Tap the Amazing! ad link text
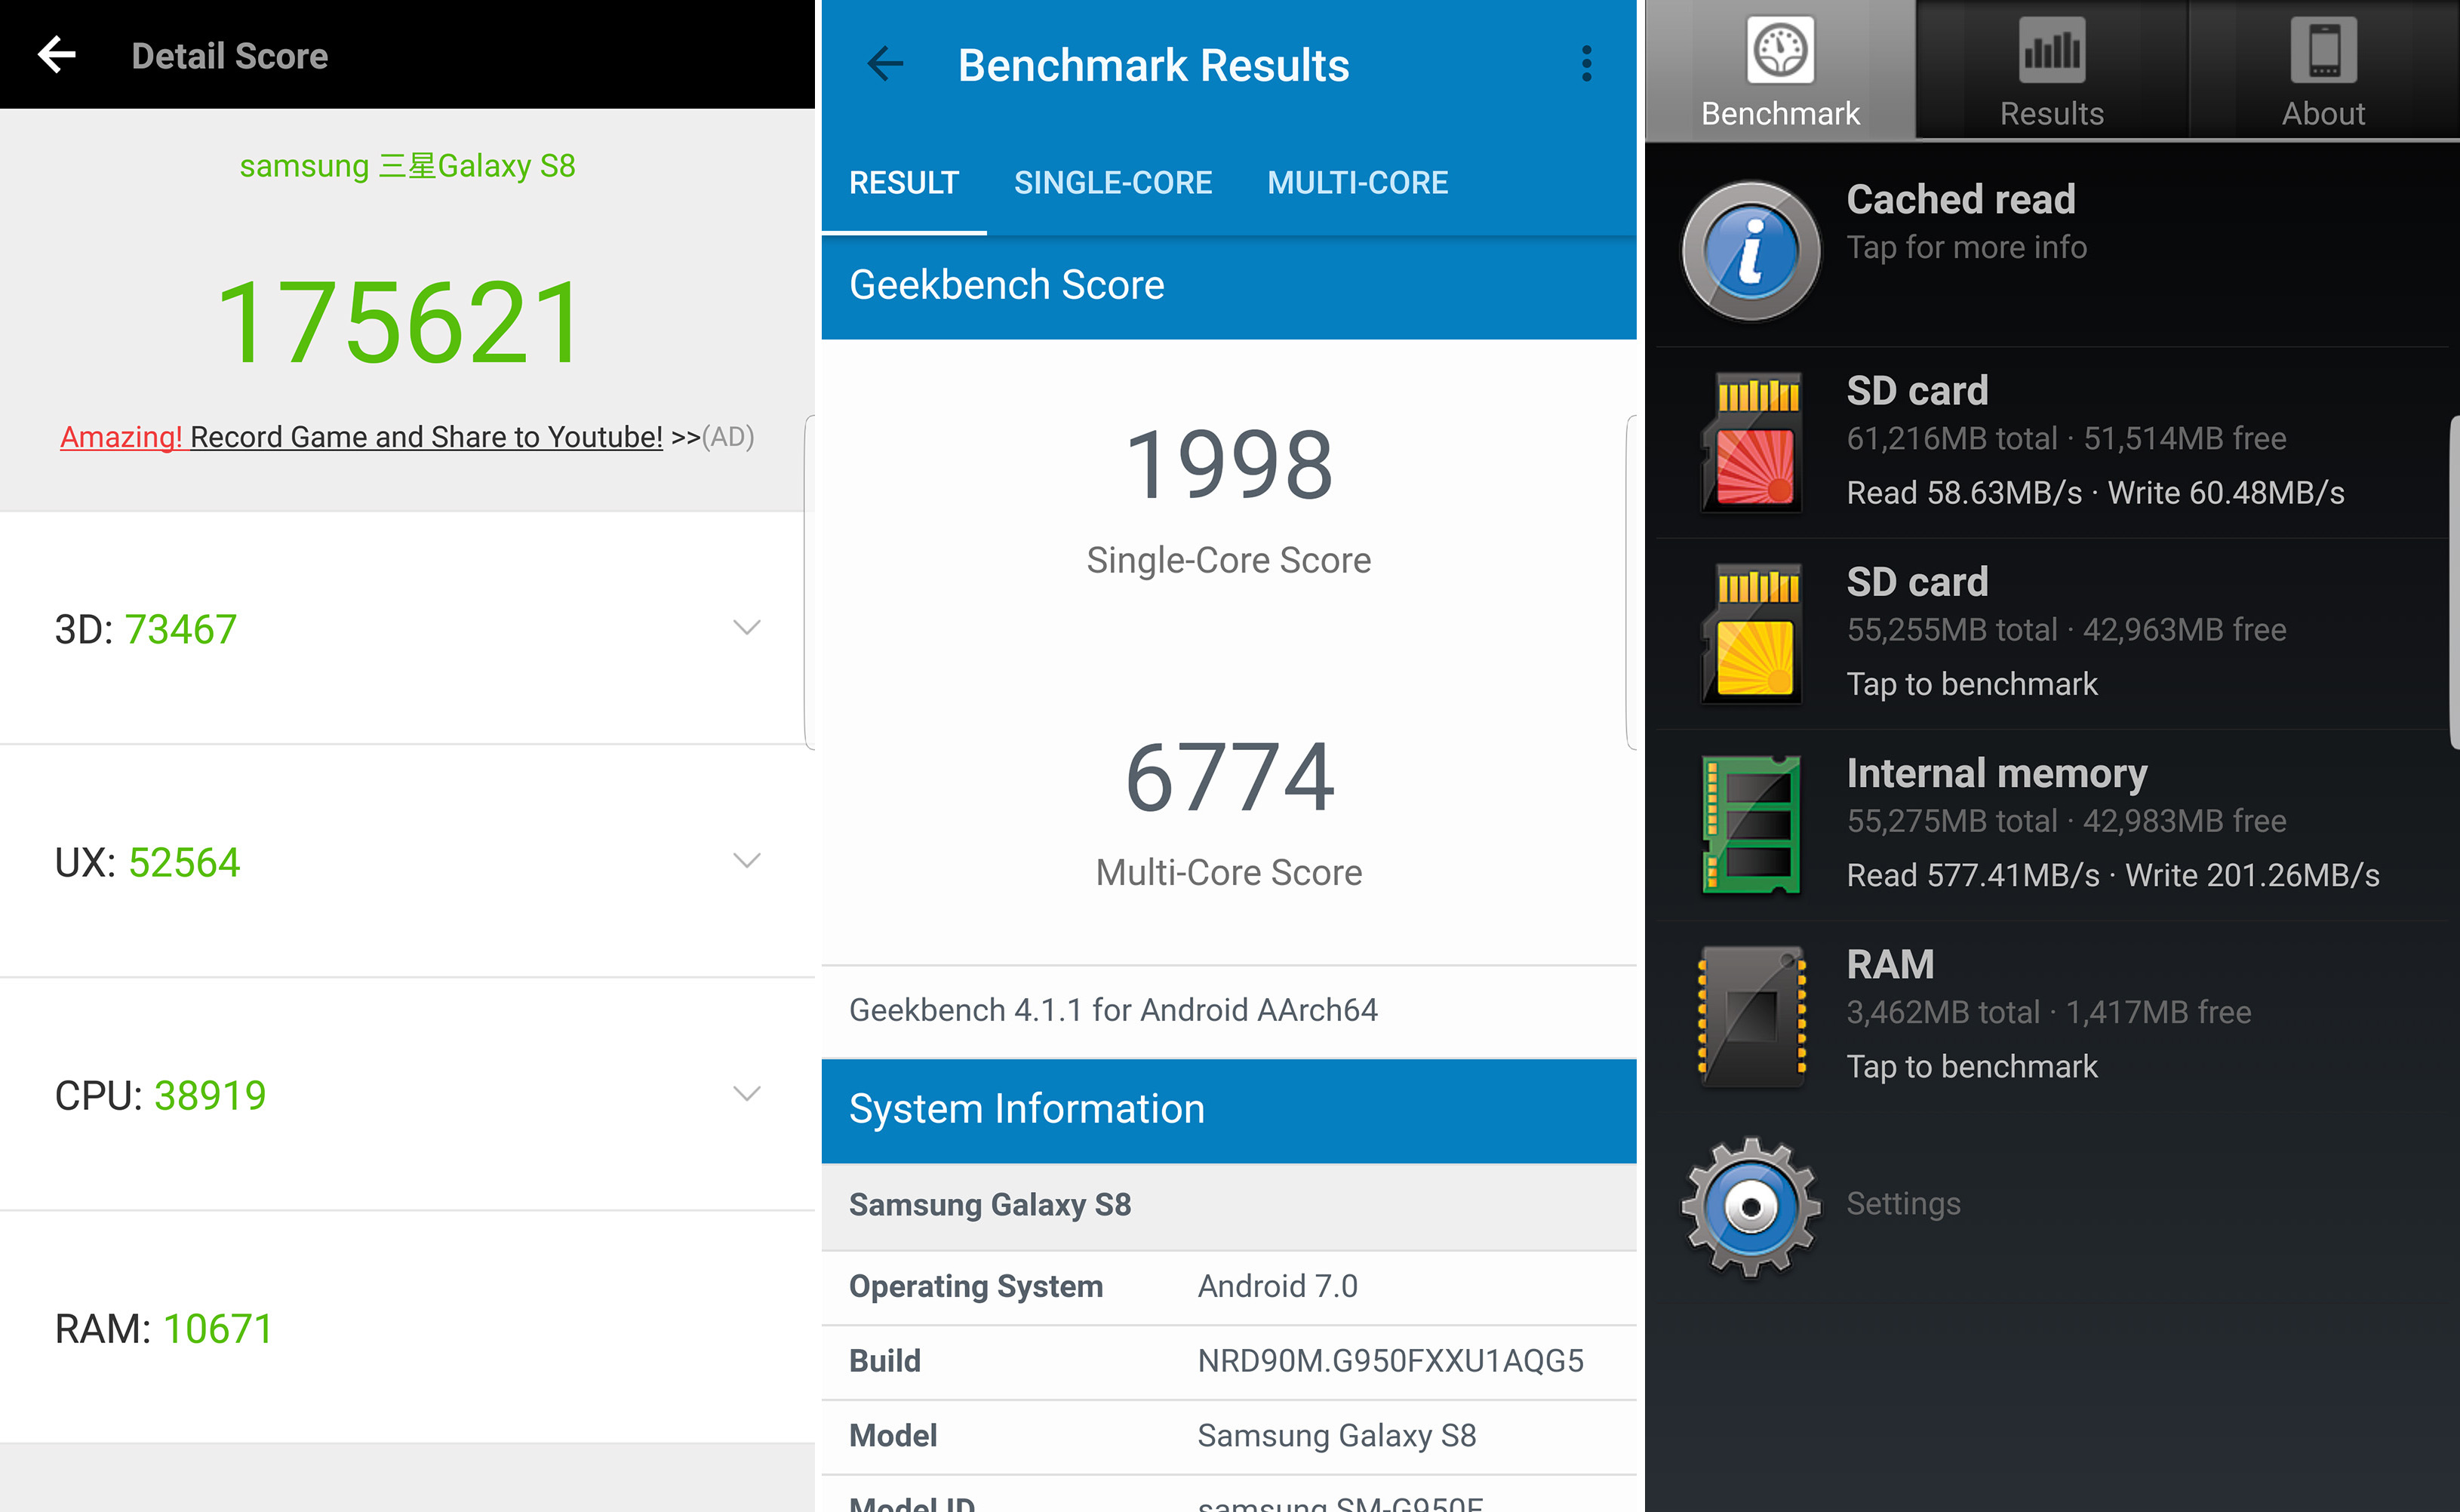Screen dimensions: 2460x1512 click(x=121, y=437)
